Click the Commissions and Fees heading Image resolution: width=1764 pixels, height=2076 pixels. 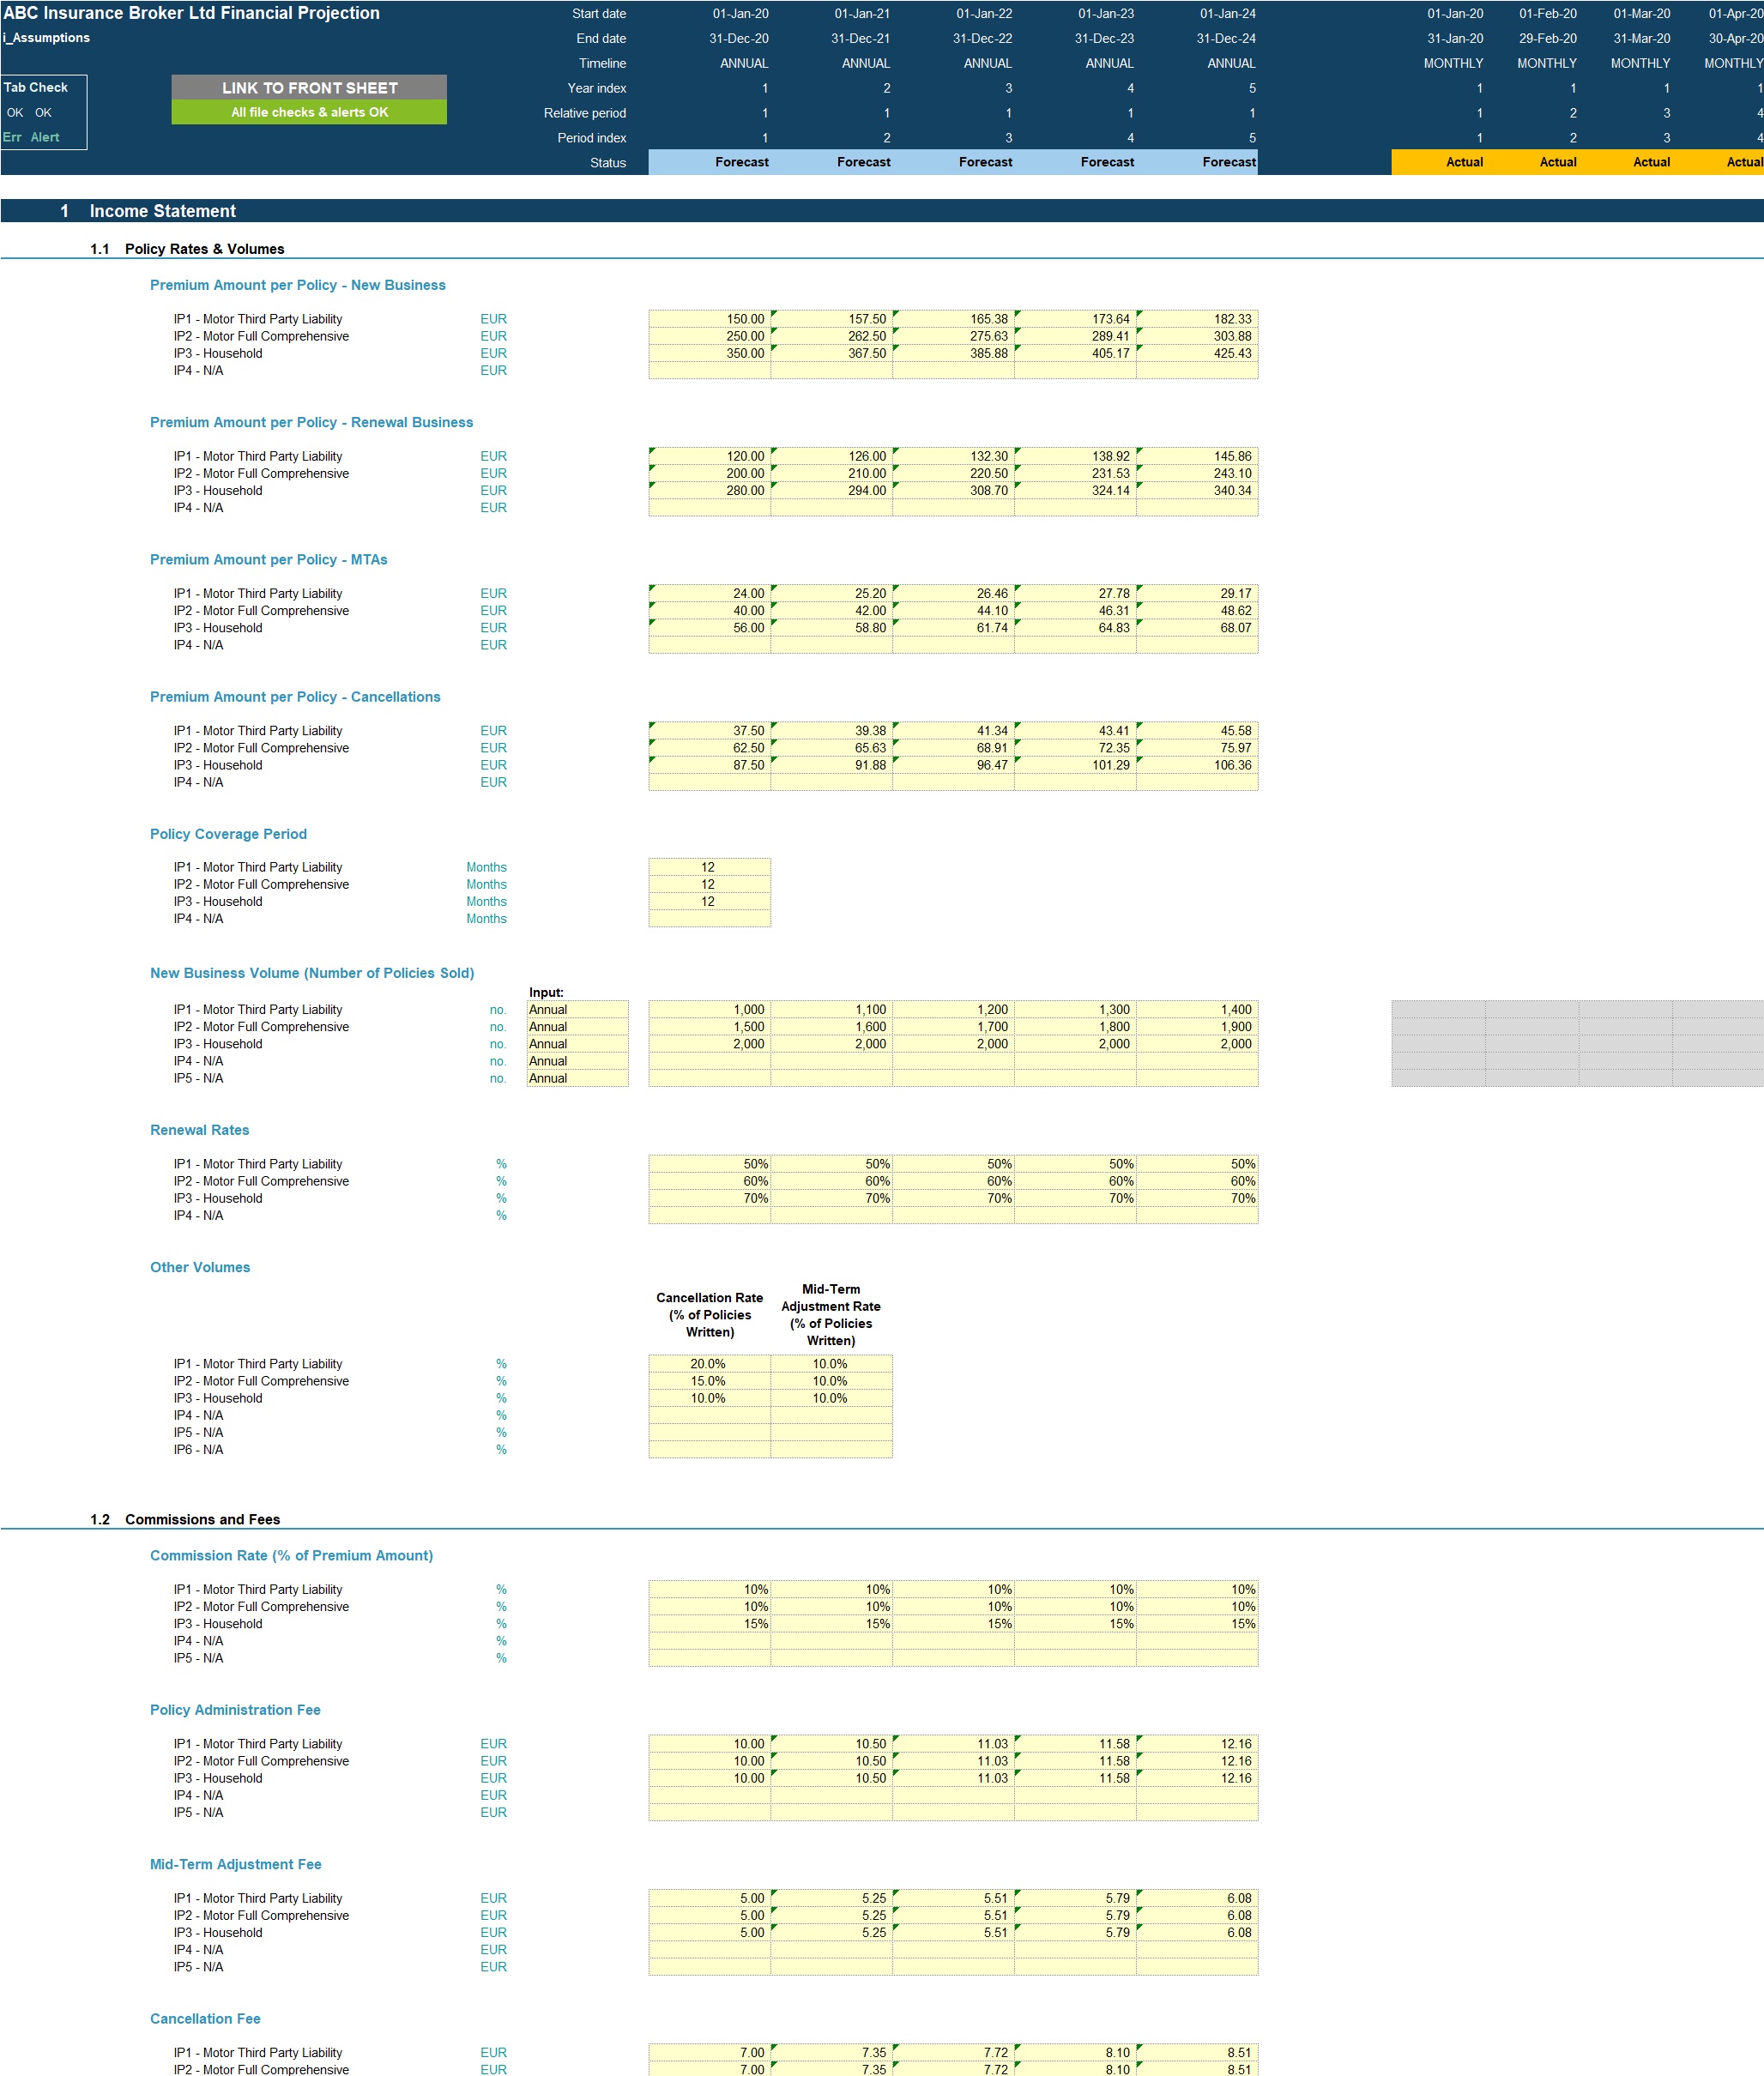(x=202, y=1519)
